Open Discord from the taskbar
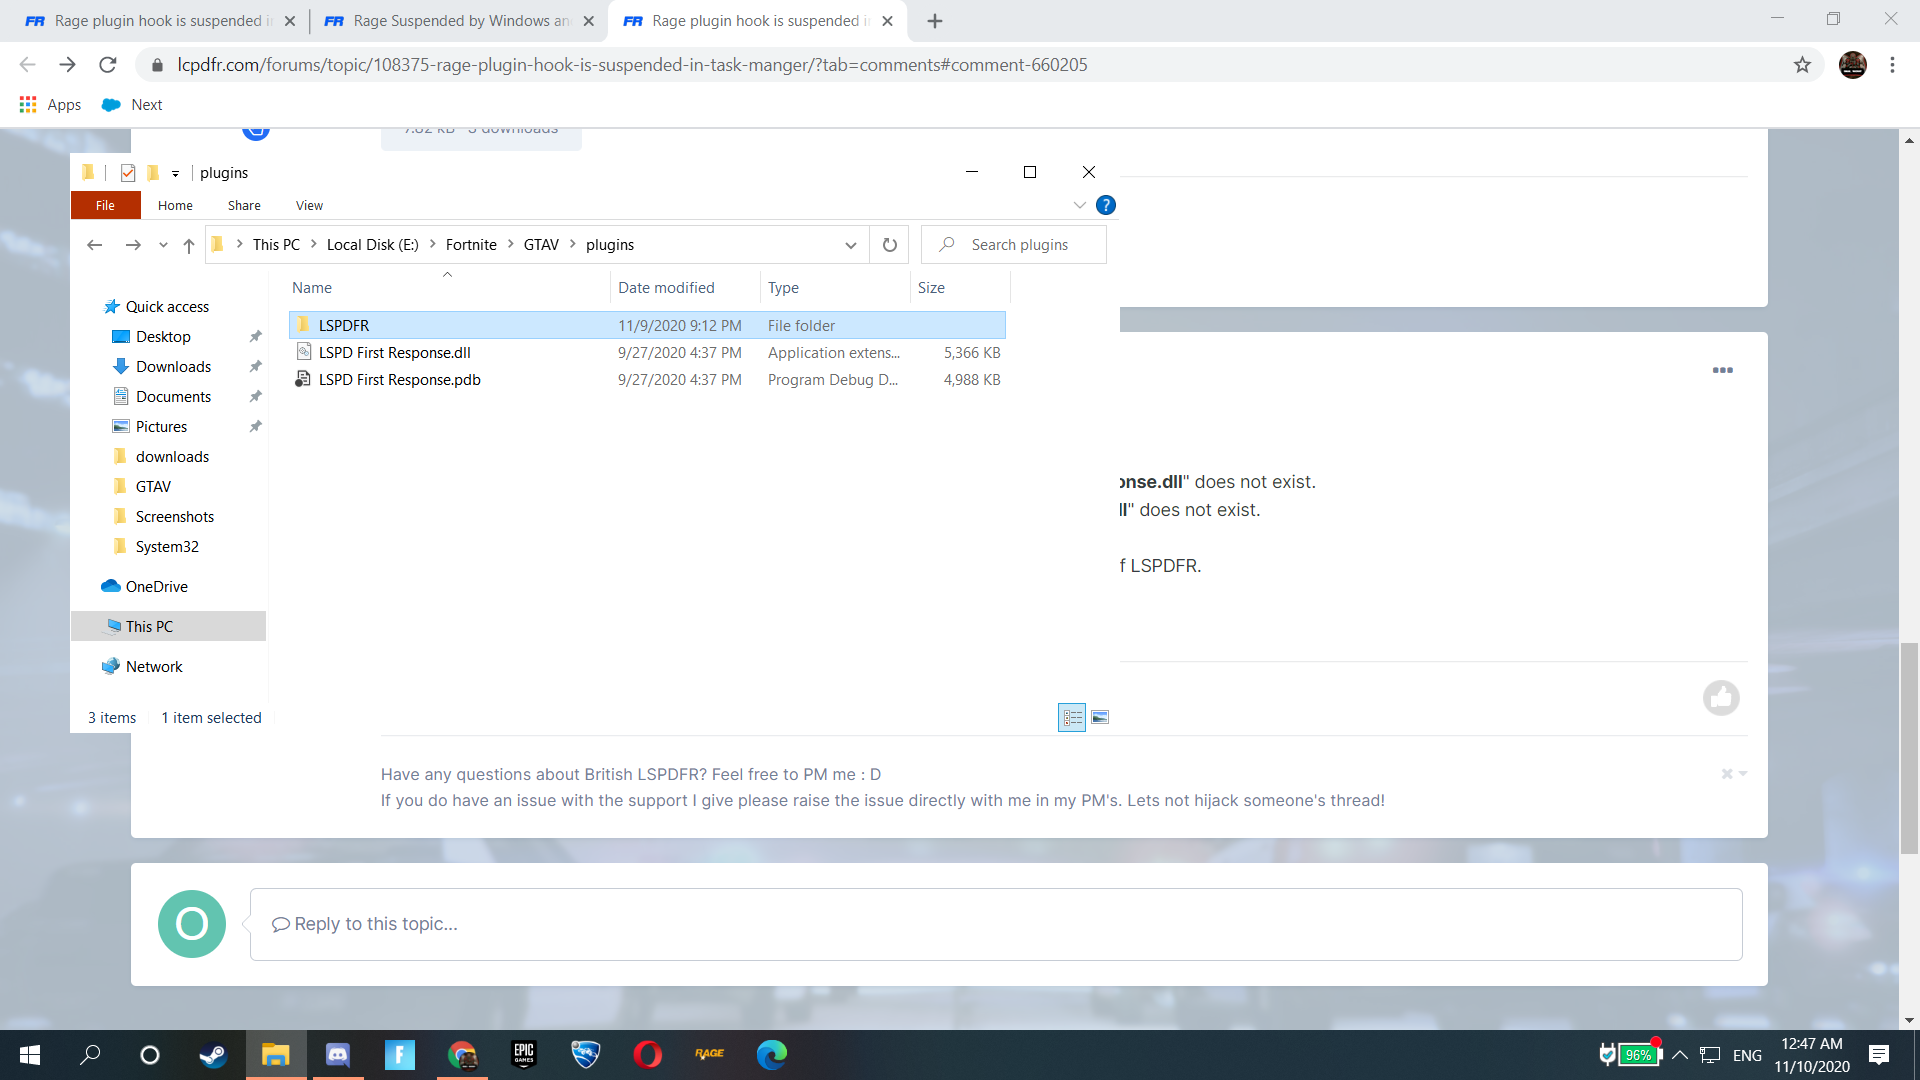The image size is (1920, 1080). tap(338, 1055)
